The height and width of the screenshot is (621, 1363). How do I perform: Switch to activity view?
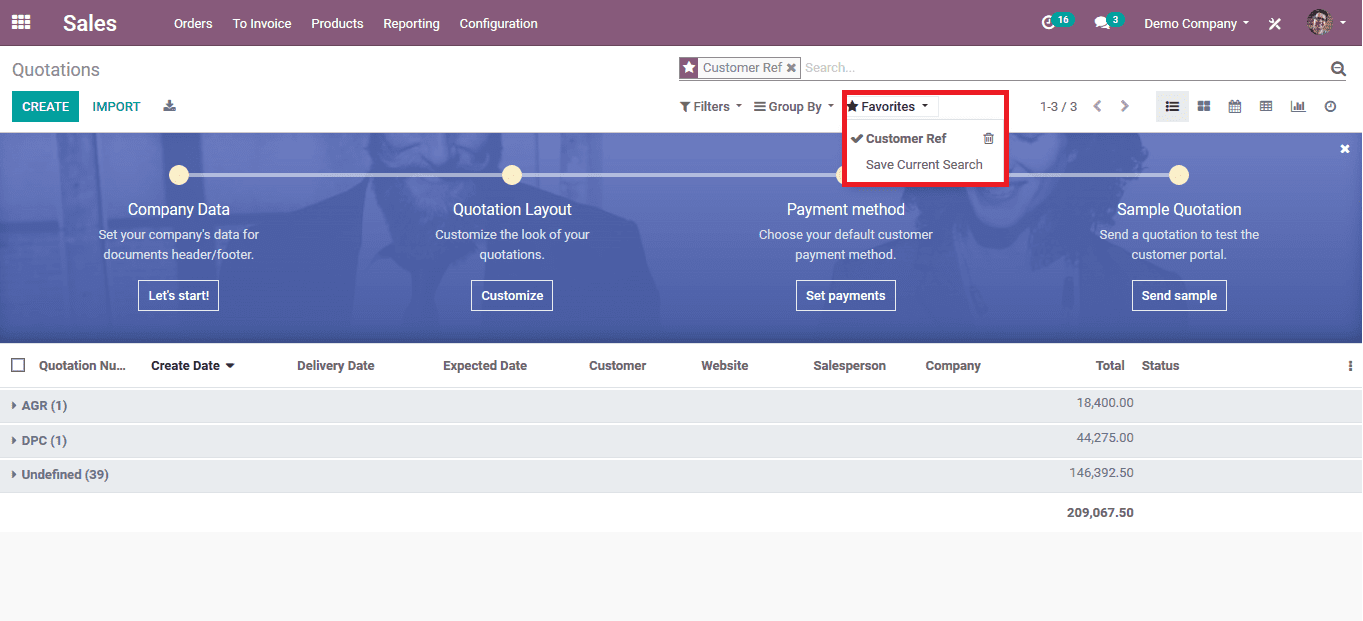(1330, 106)
